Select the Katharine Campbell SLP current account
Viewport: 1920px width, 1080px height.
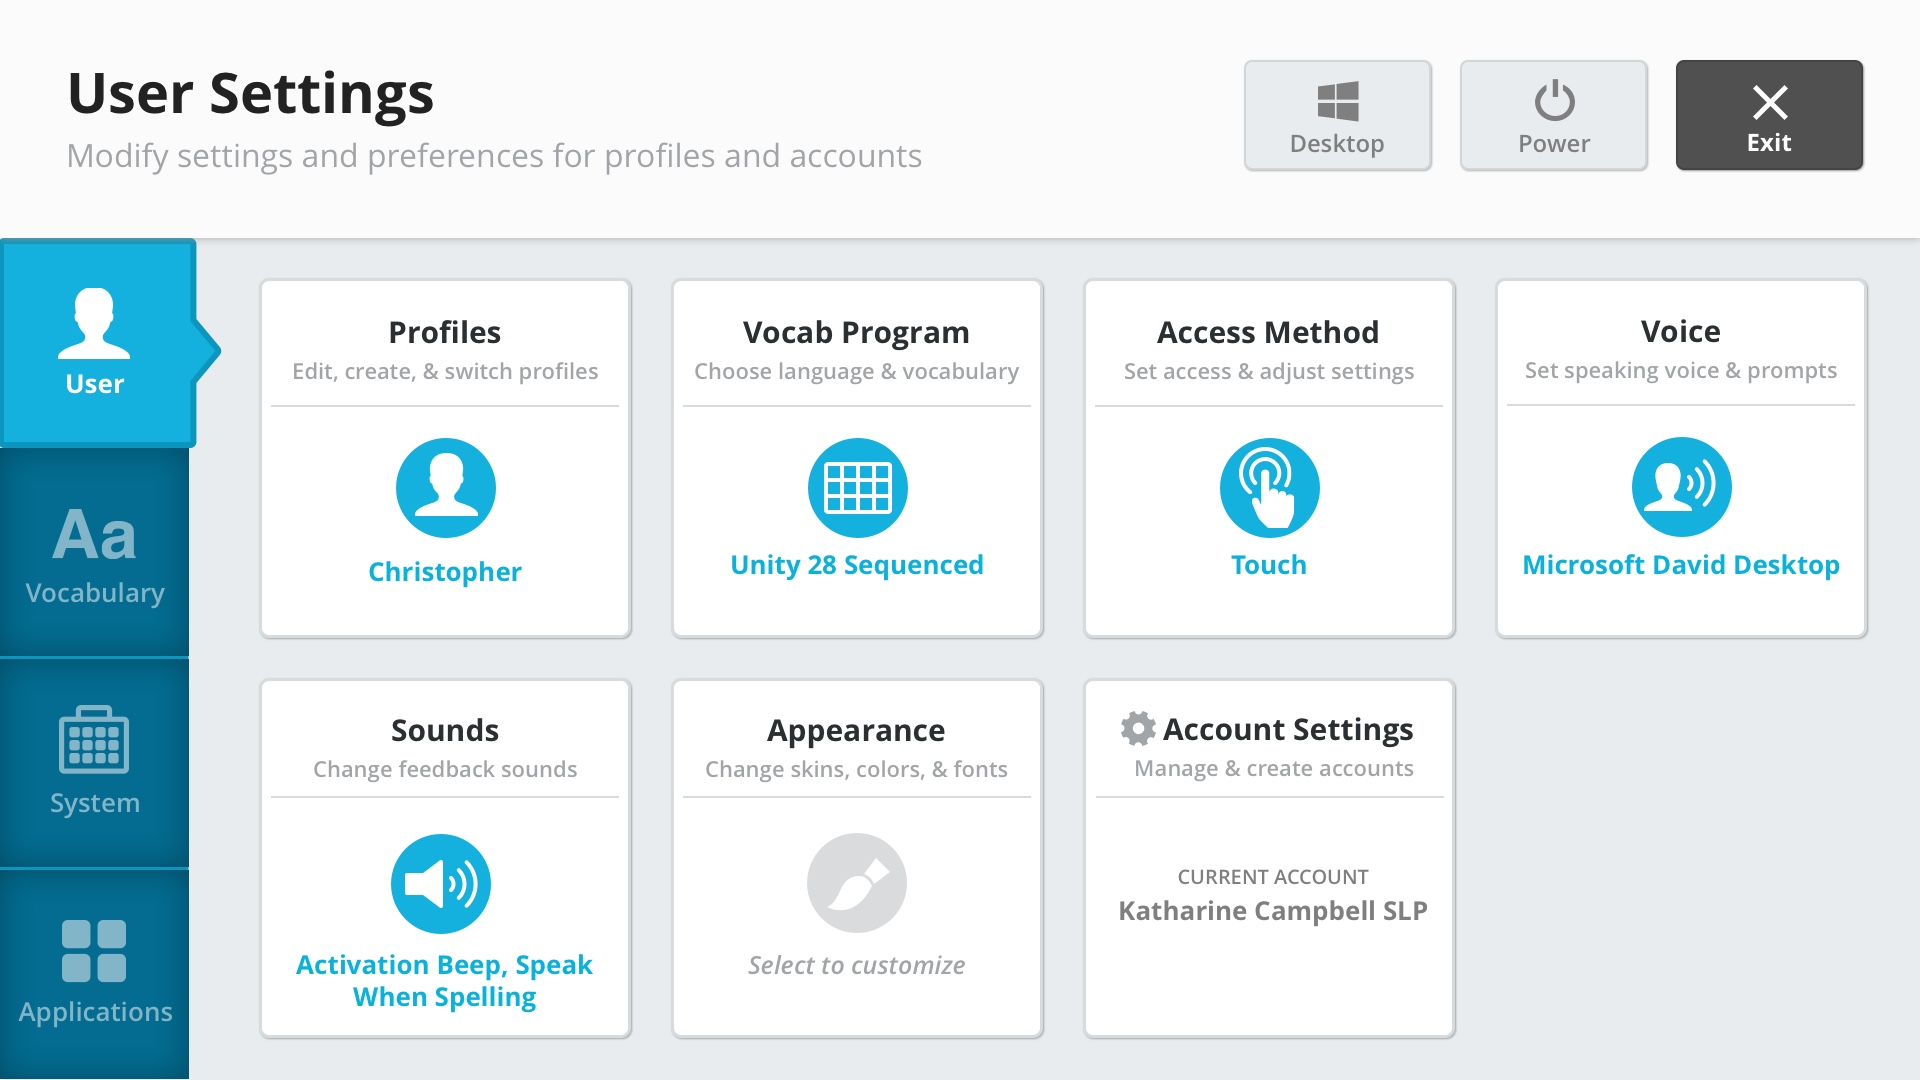click(1272, 911)
